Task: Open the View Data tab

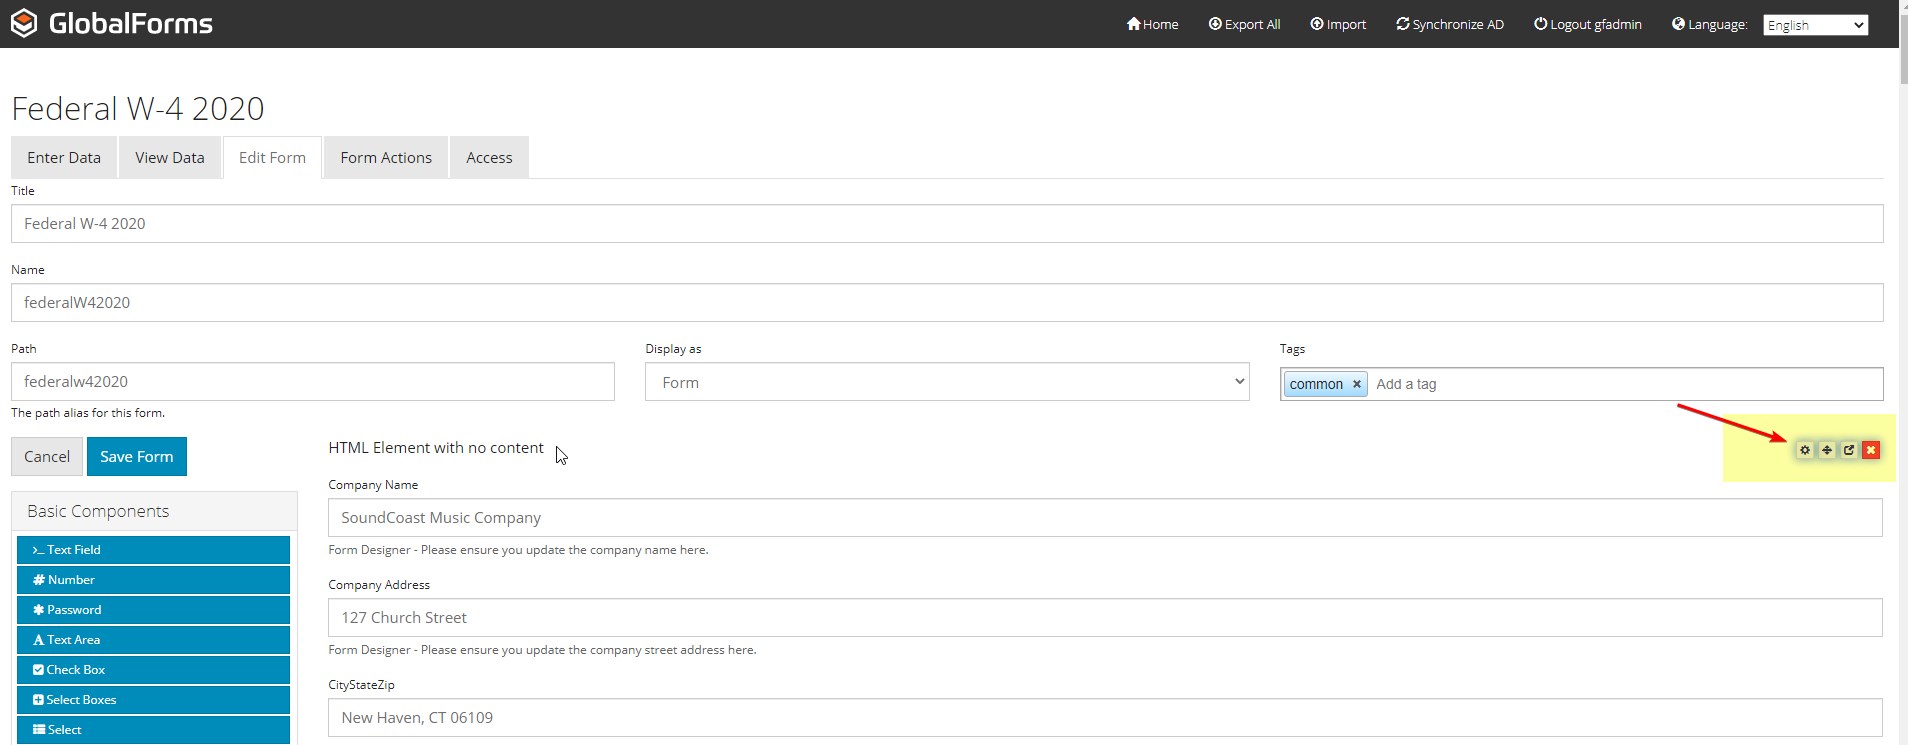Action: [169, 158]
